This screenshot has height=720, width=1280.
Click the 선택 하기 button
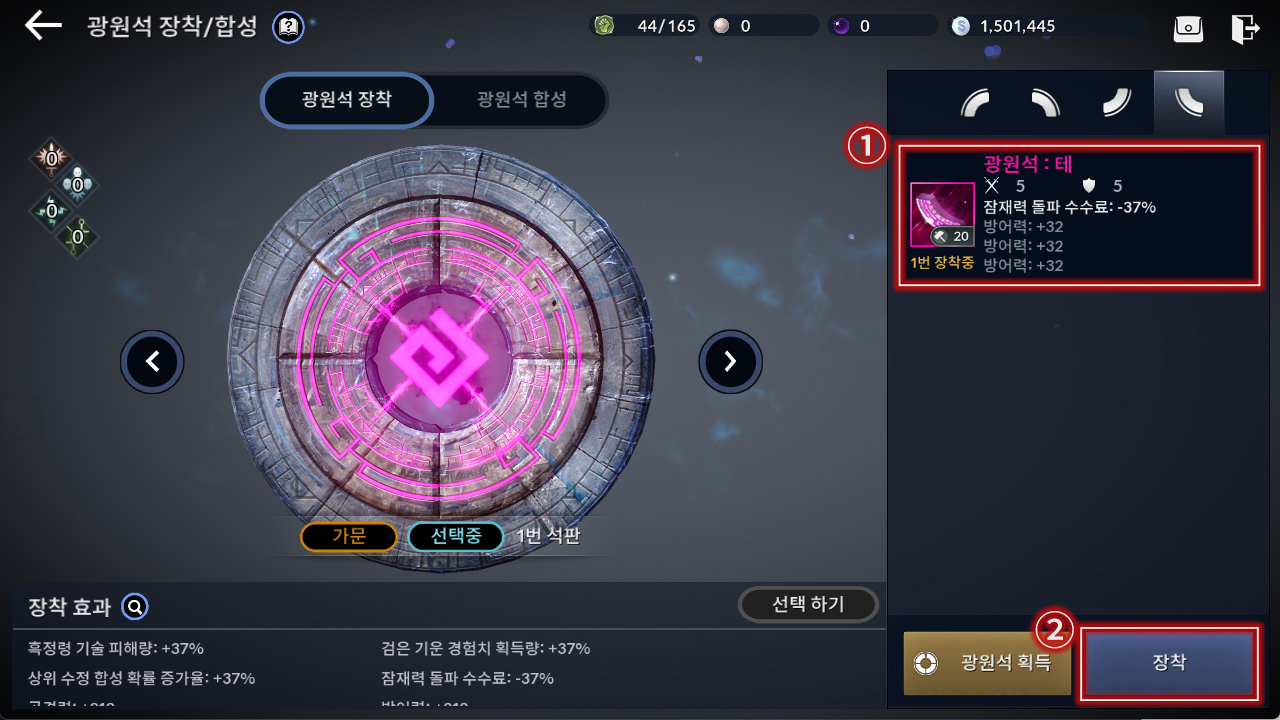808,604
